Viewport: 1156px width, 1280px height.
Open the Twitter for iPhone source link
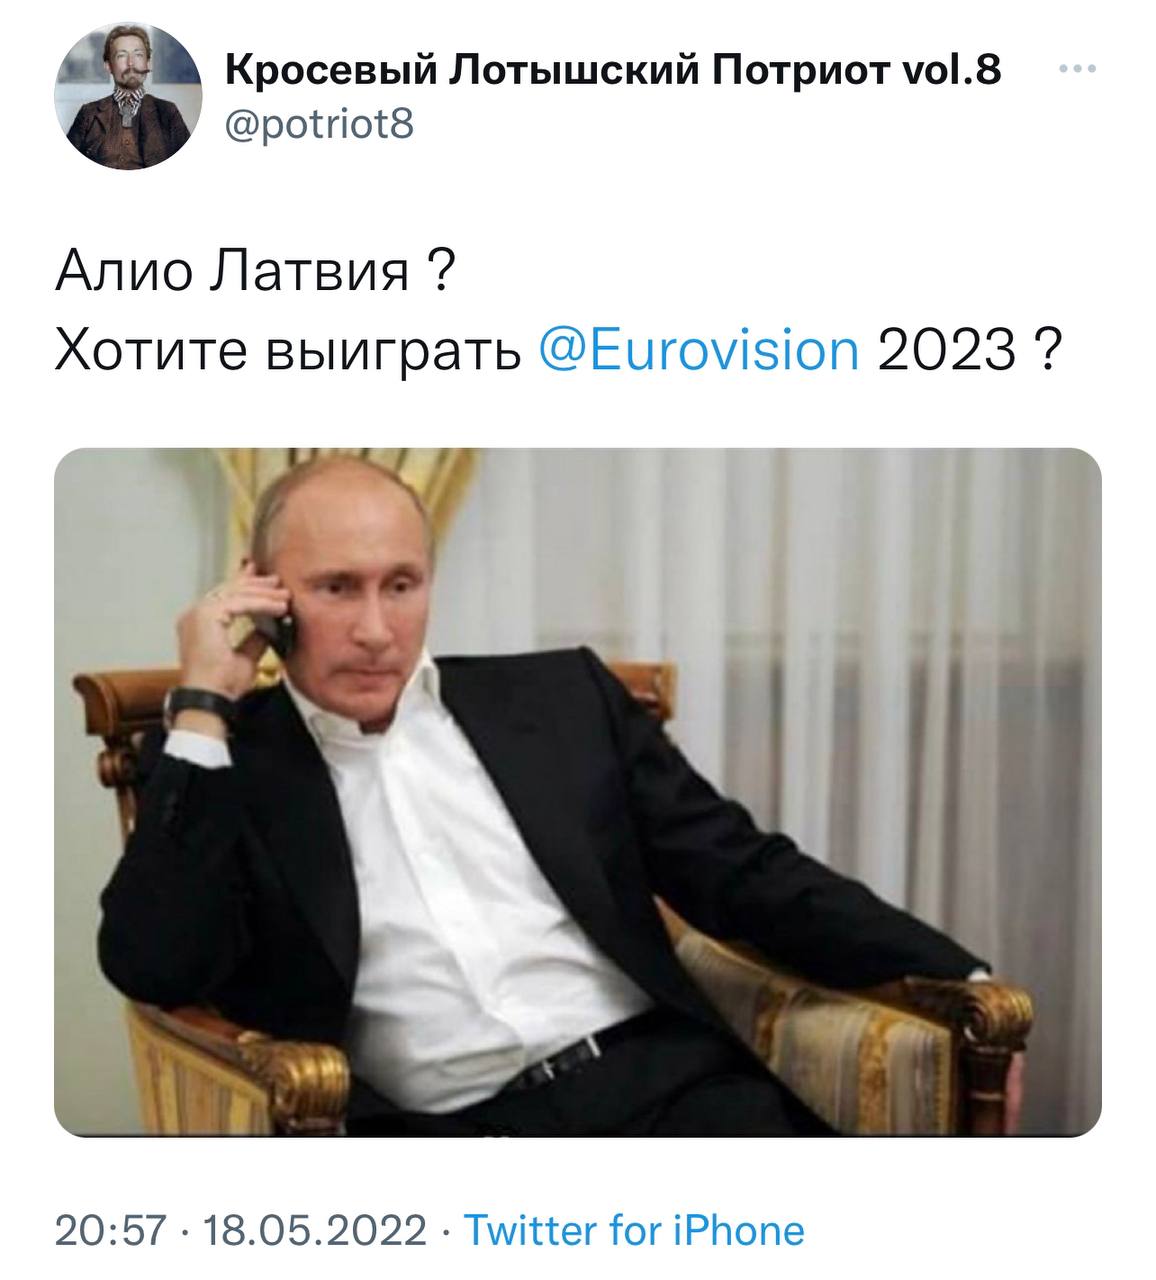(635, 1229)
